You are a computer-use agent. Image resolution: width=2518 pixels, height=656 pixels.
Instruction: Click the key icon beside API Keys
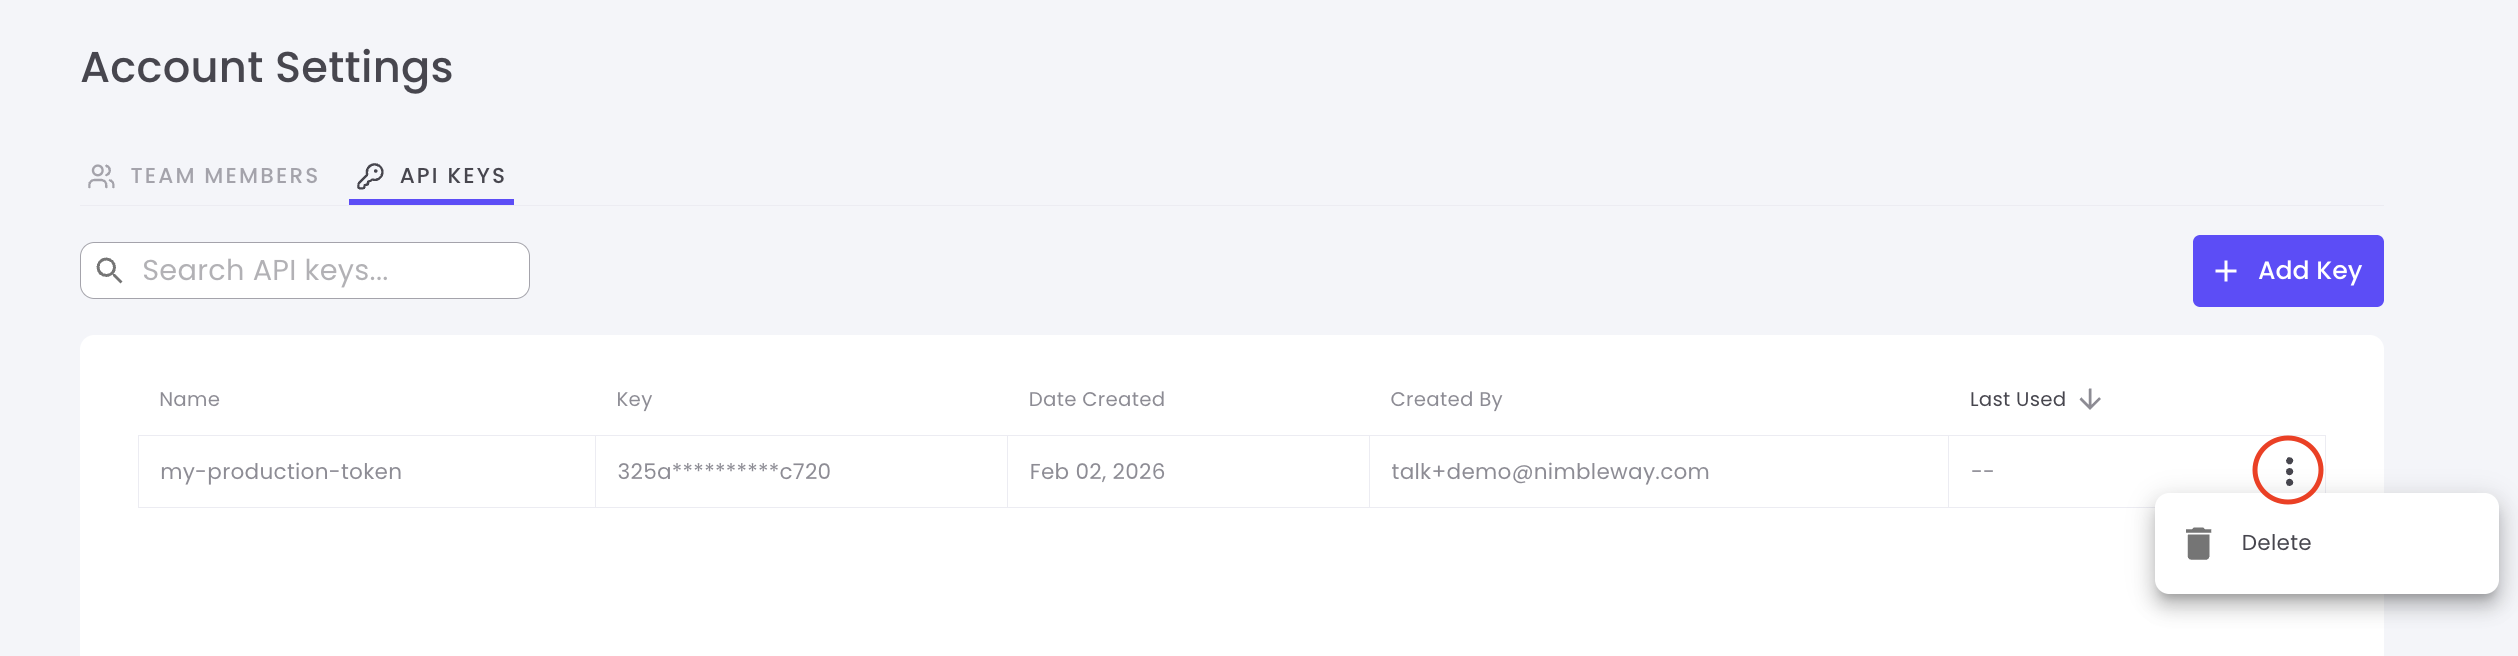pos(370,176)
